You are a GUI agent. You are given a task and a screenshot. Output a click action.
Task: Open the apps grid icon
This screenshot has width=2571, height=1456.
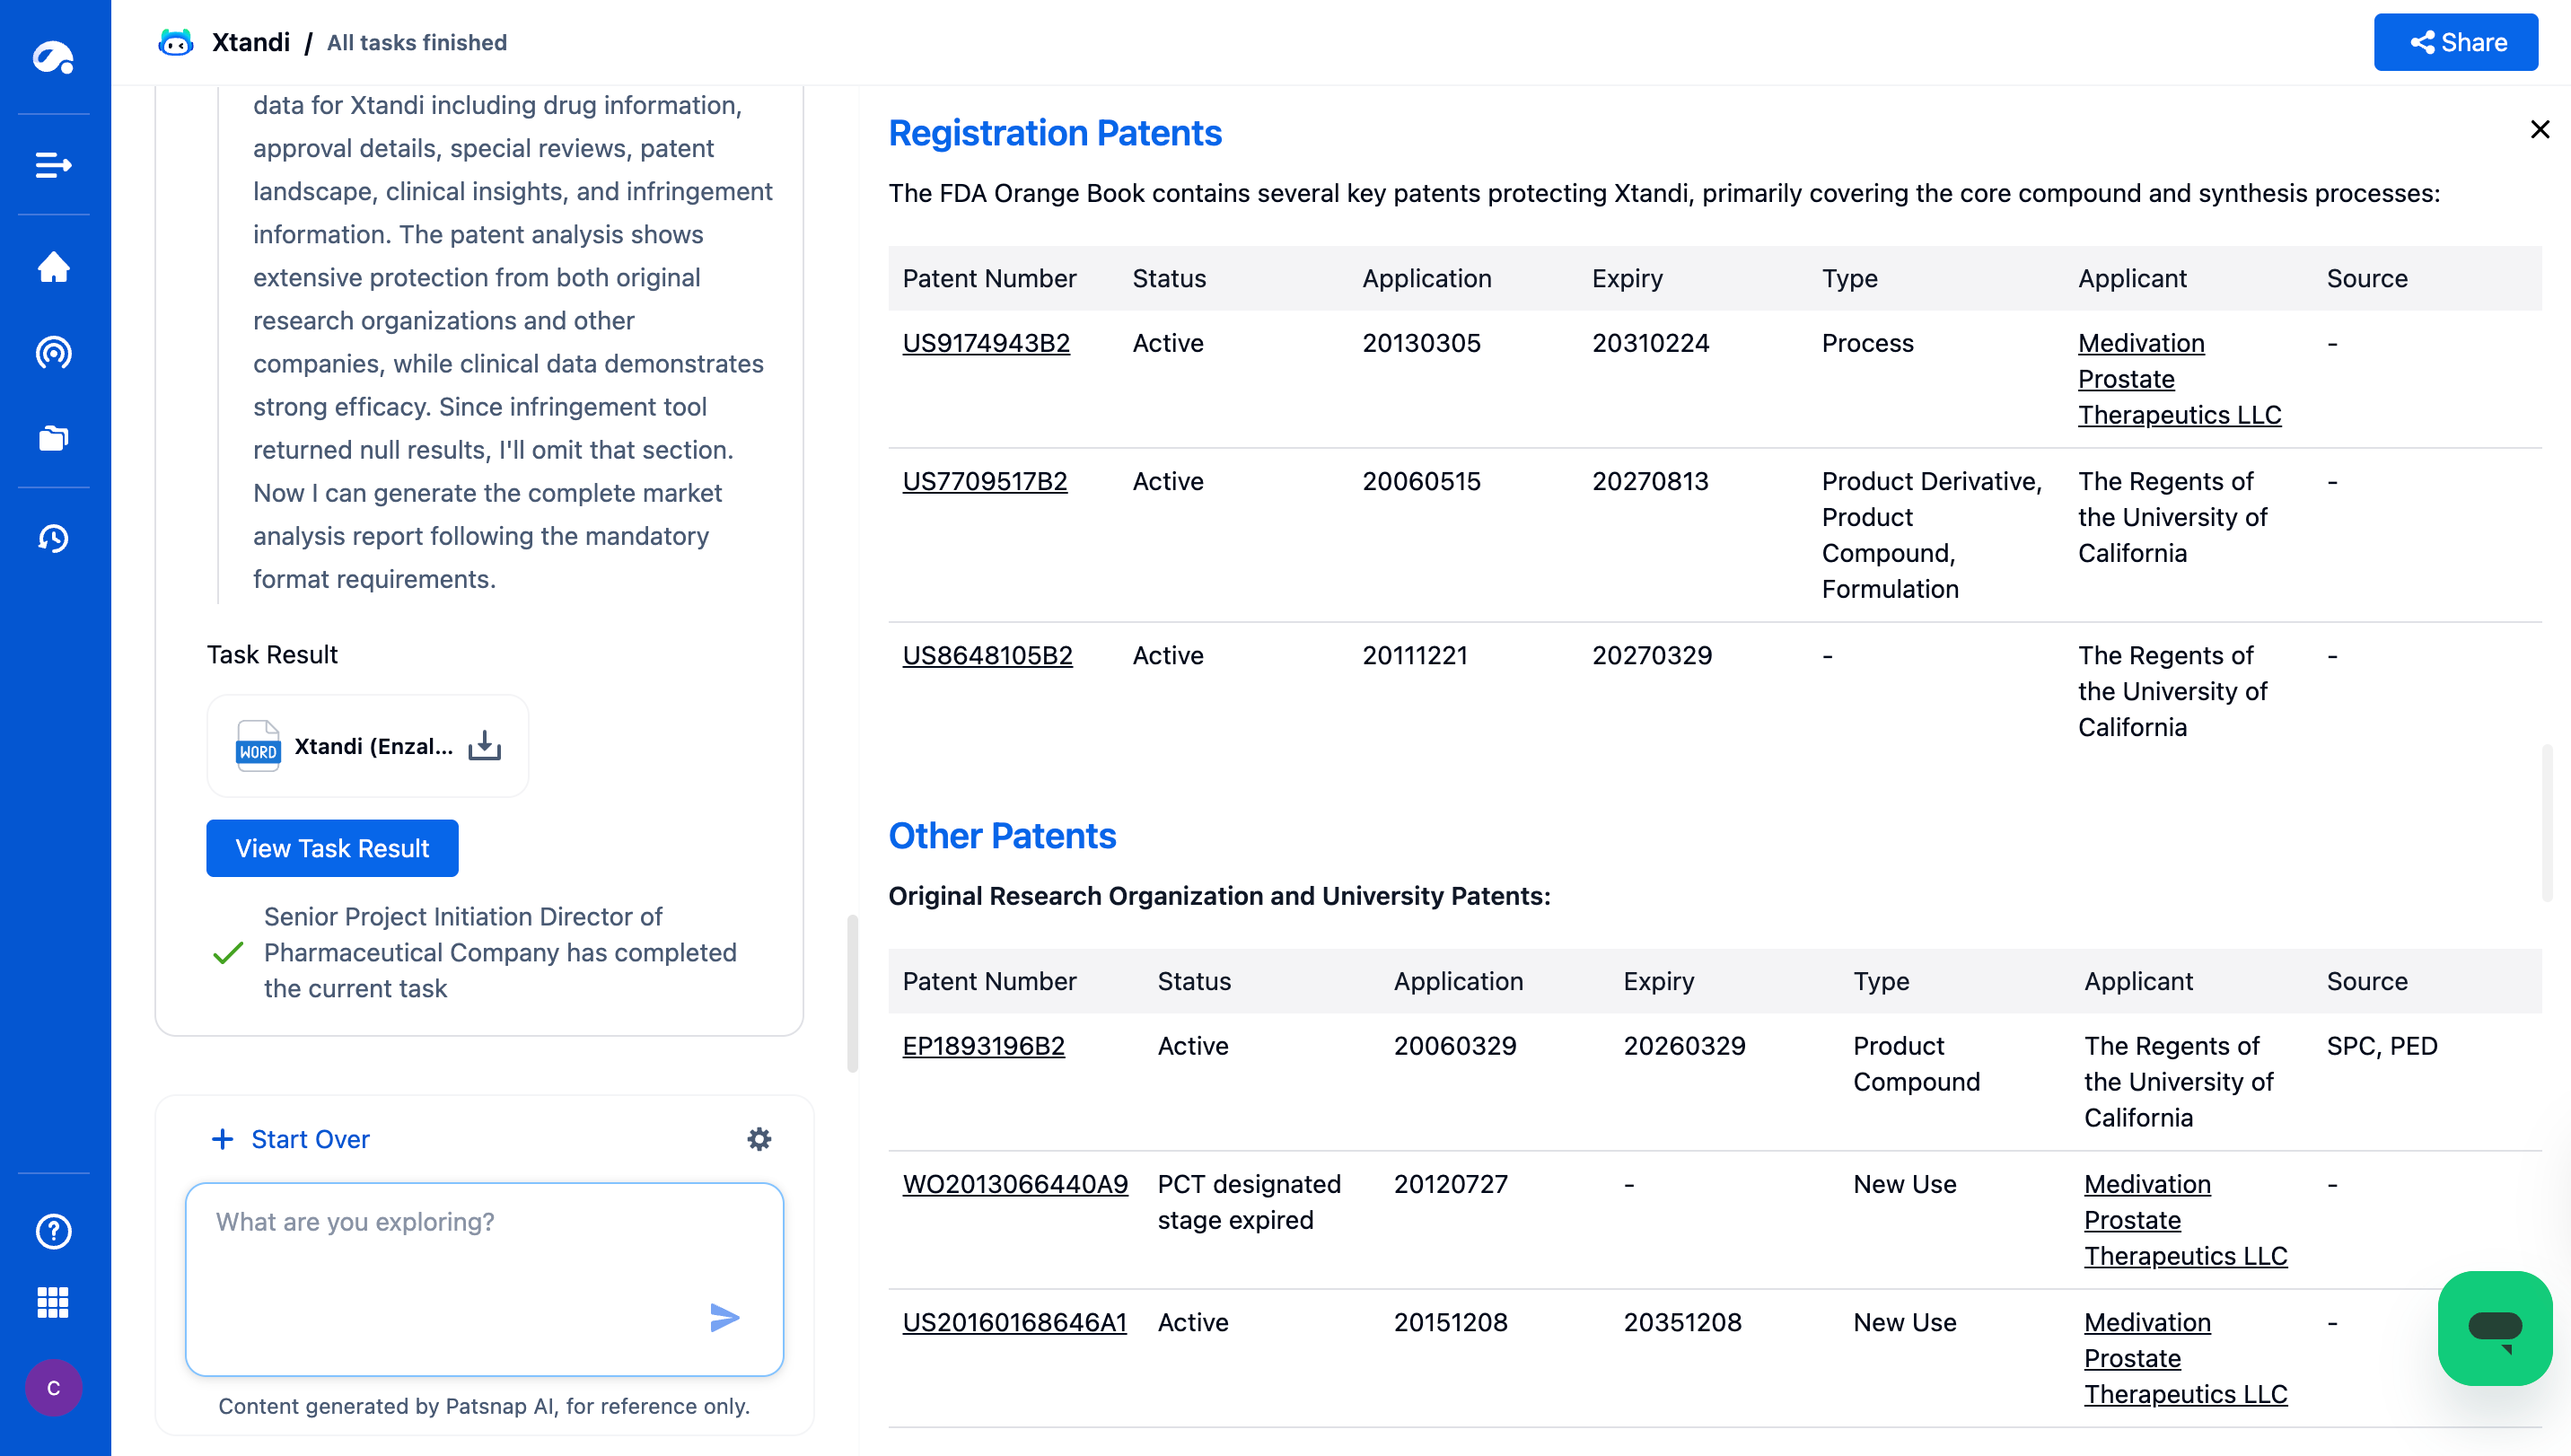click(x=53, y=1303)
